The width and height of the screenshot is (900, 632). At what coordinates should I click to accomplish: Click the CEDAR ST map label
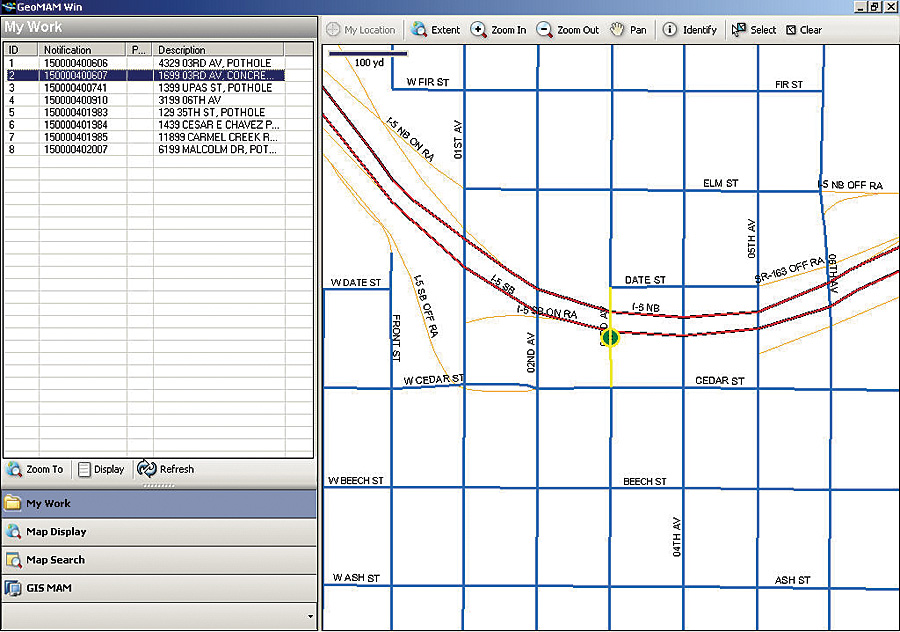719,380
